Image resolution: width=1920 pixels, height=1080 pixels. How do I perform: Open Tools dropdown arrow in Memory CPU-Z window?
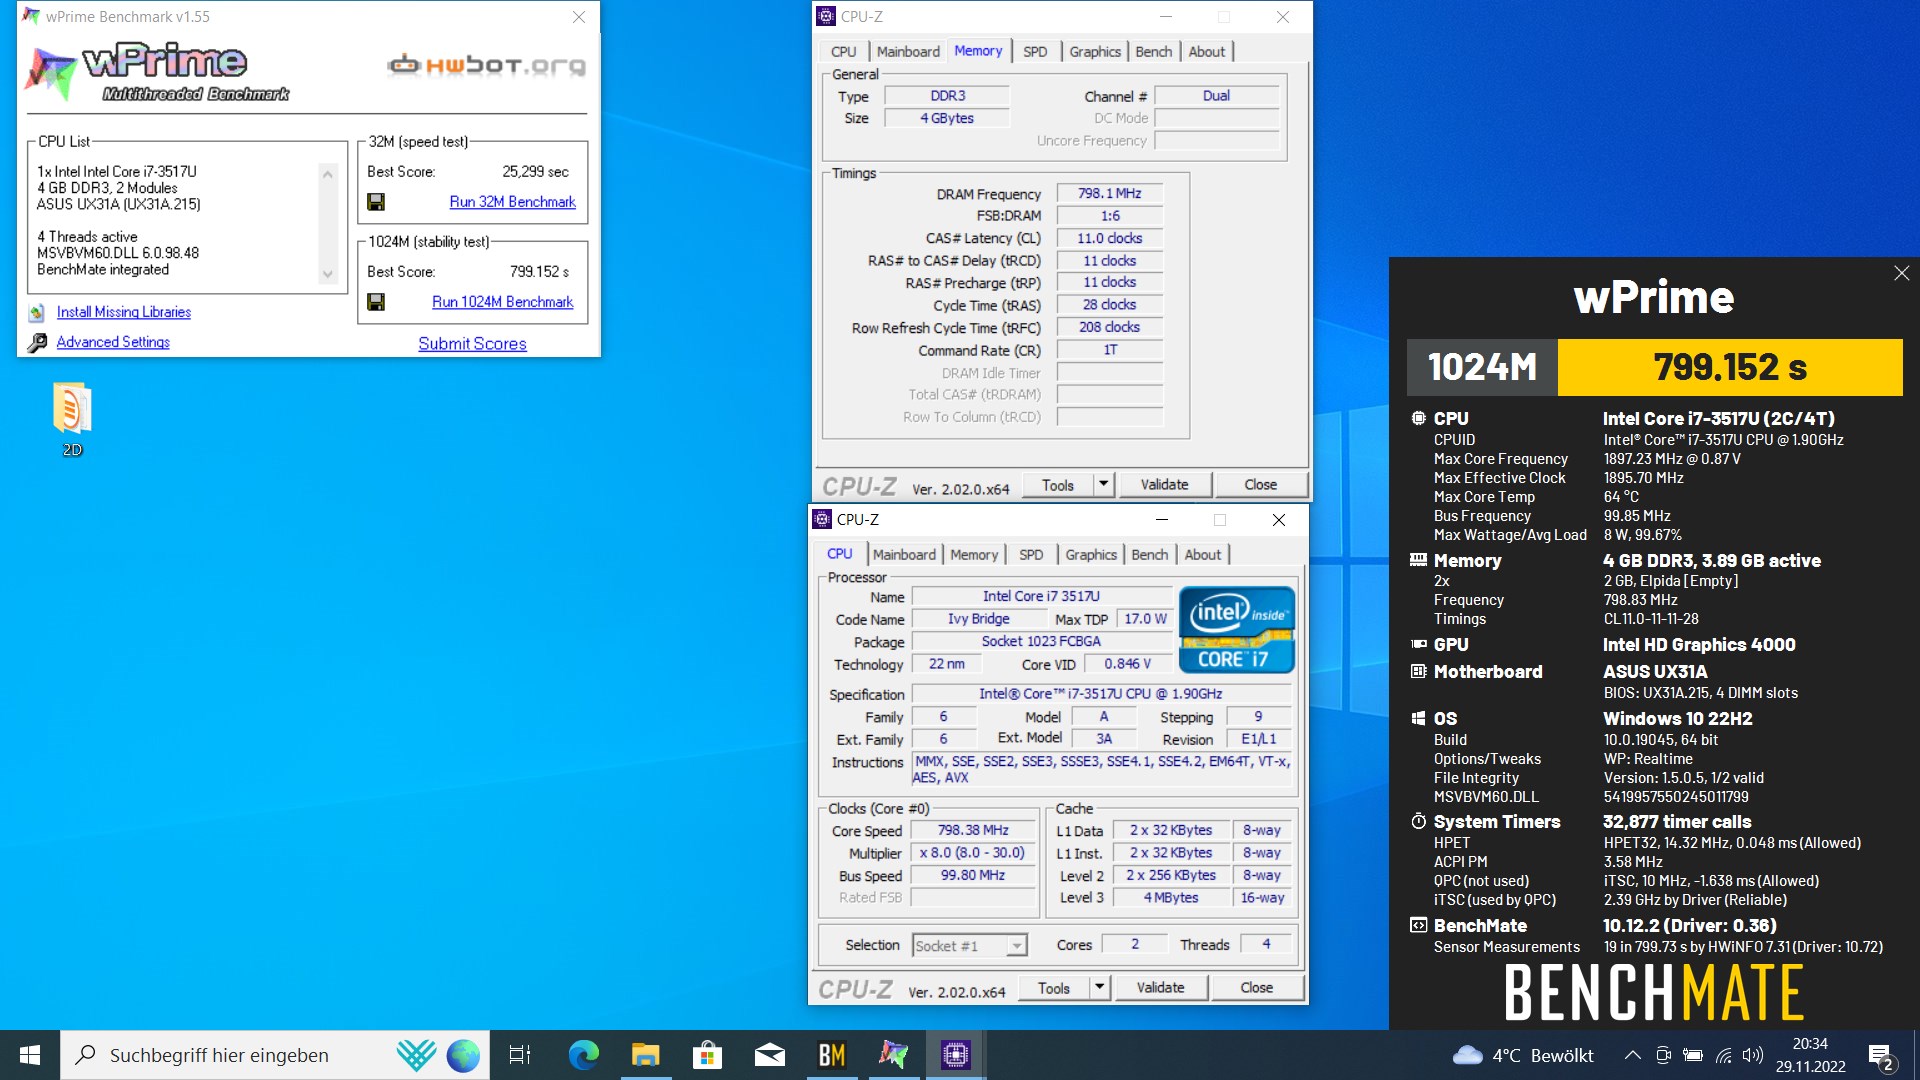click(1103, 484)
